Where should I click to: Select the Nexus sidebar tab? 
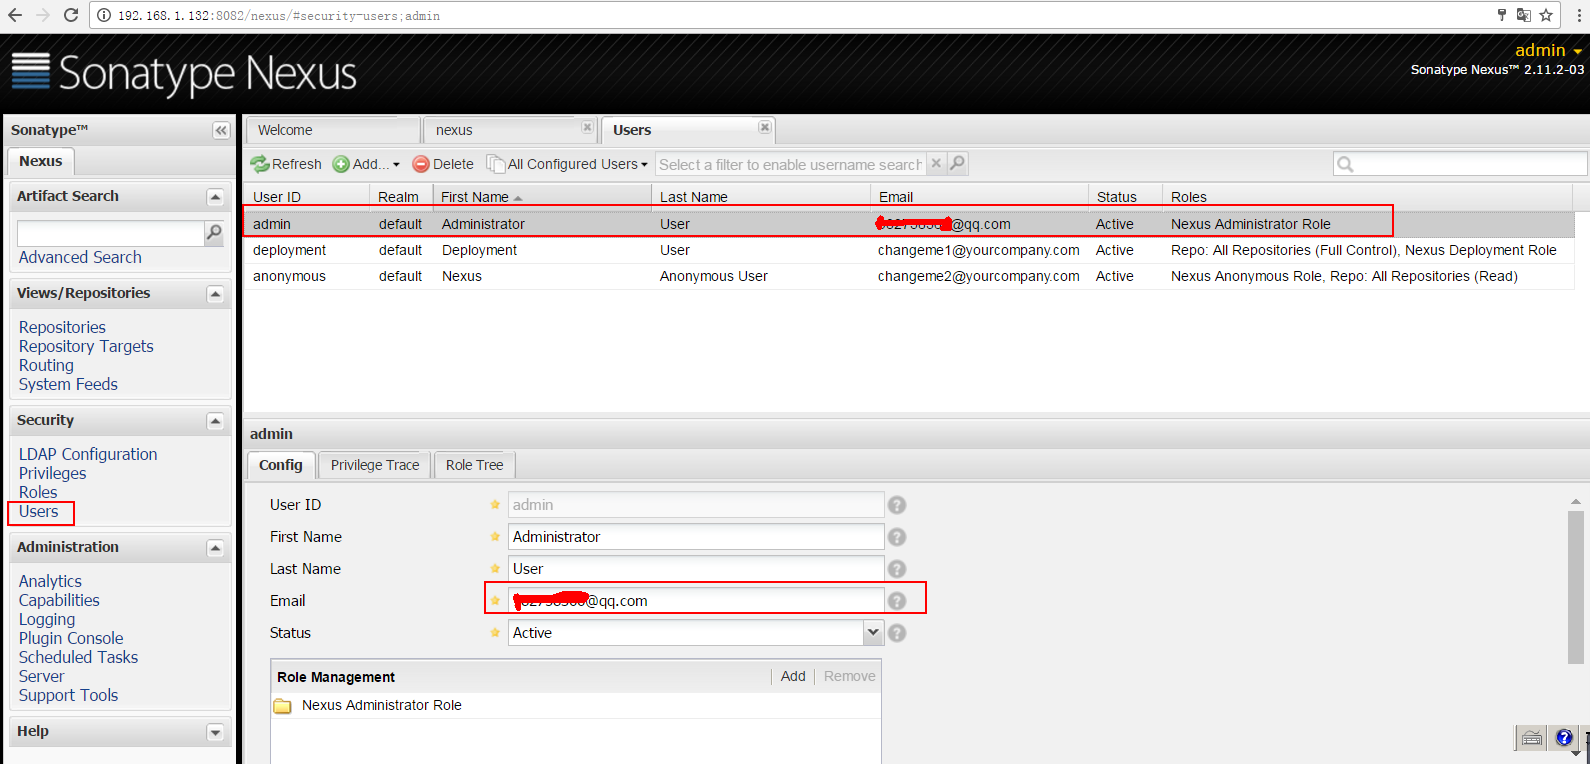pos(41,161)
